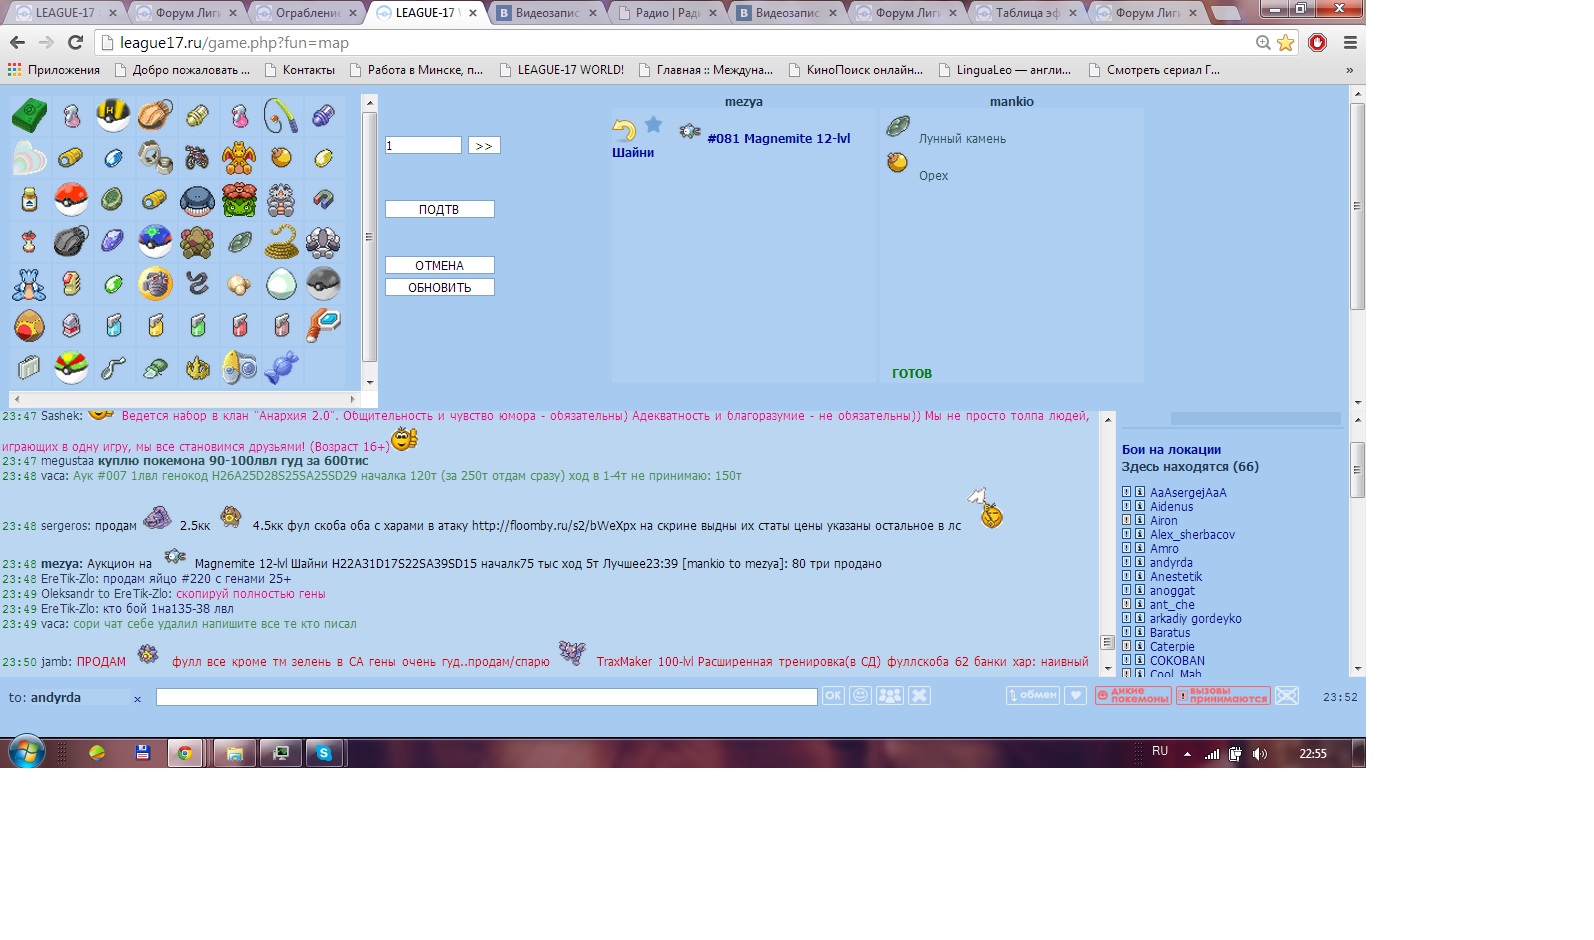Open player AaAsergejAaA in the list
The height and width of the screenshot is (940, 1594).
click(1188, 492)
